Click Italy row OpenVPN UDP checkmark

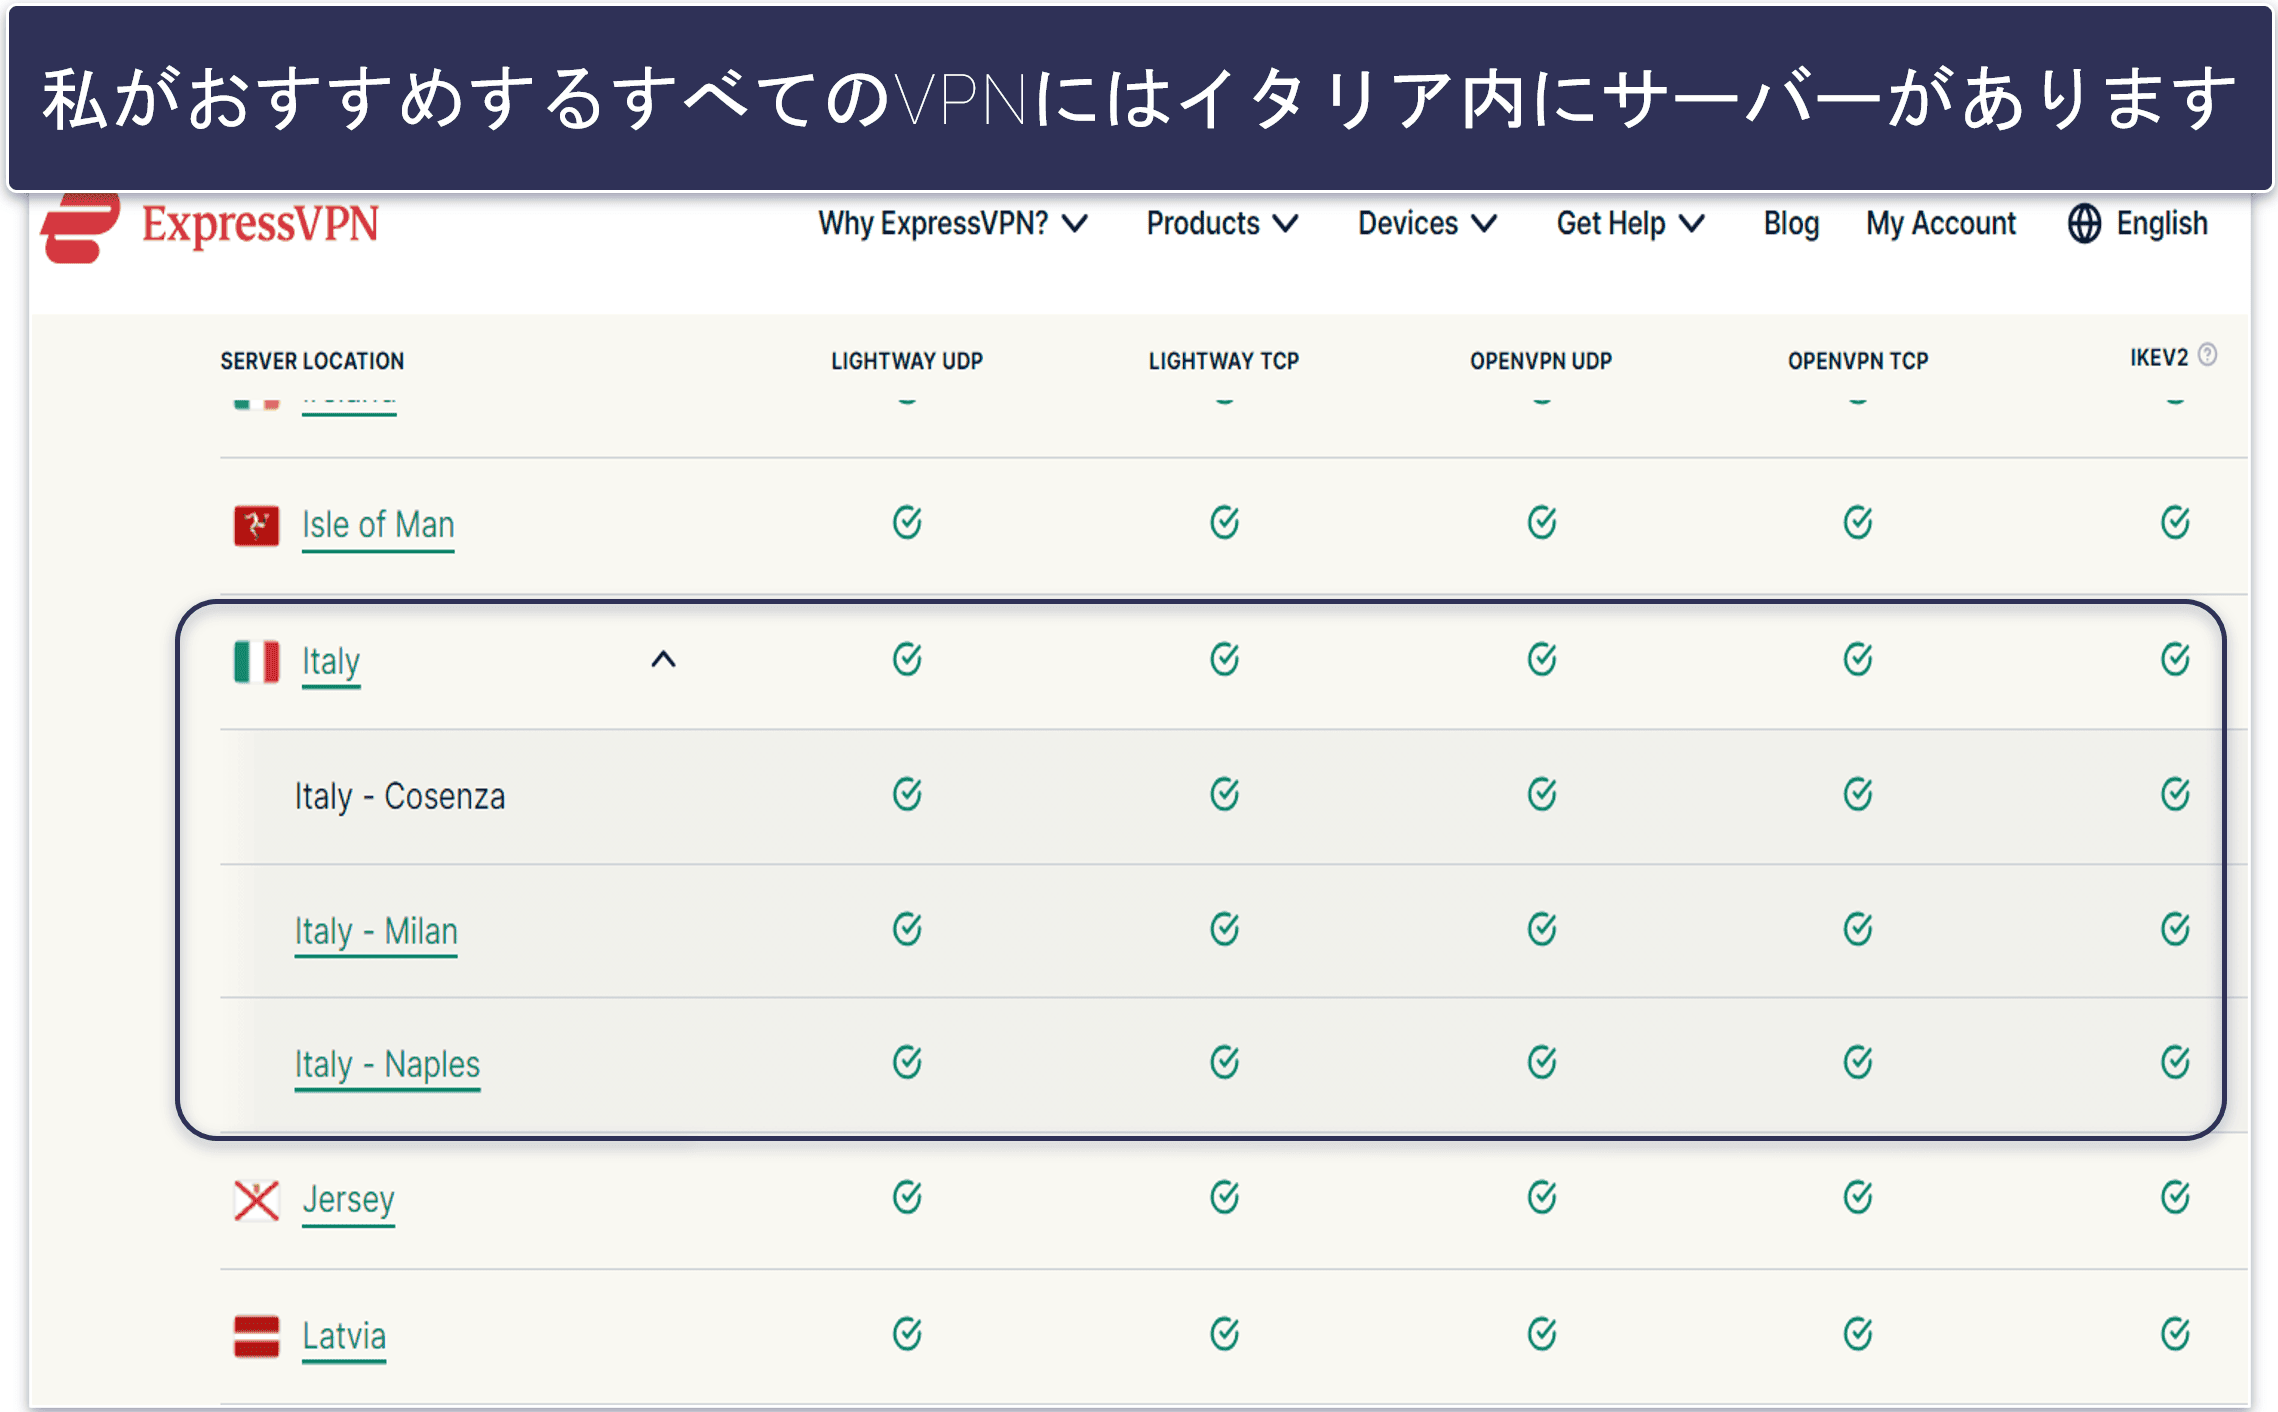coord(1541,659)
